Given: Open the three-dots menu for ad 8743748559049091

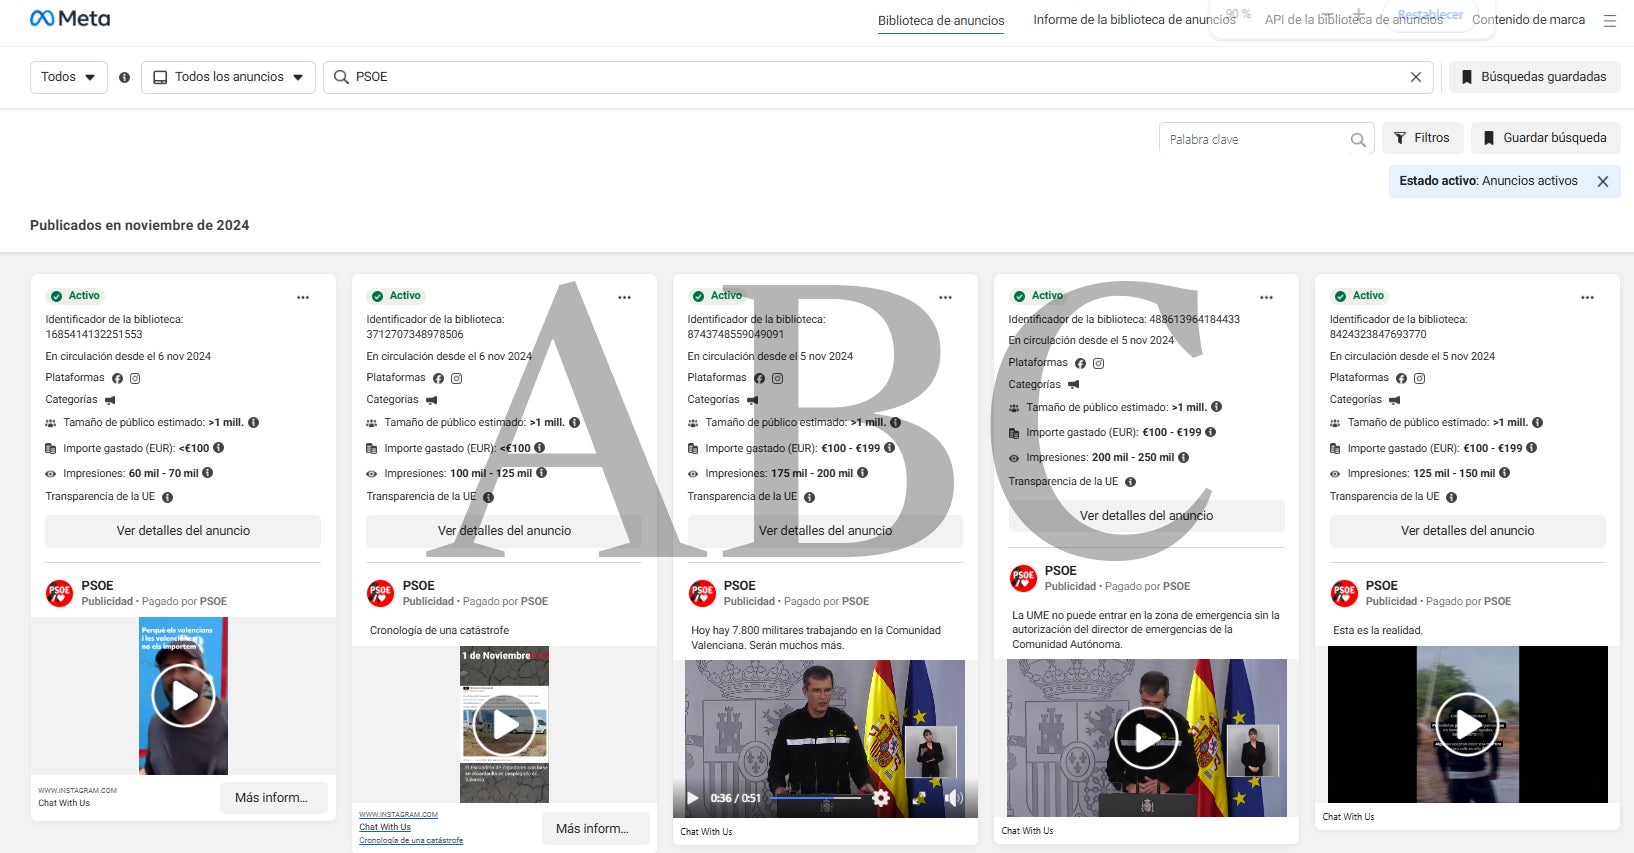Looking at the screenshot, I should point(945,297).
